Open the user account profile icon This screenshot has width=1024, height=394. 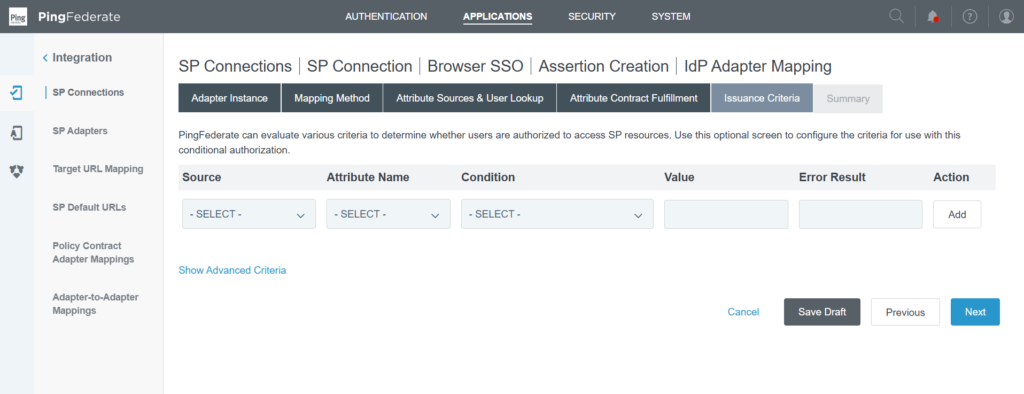[1006, 17]
